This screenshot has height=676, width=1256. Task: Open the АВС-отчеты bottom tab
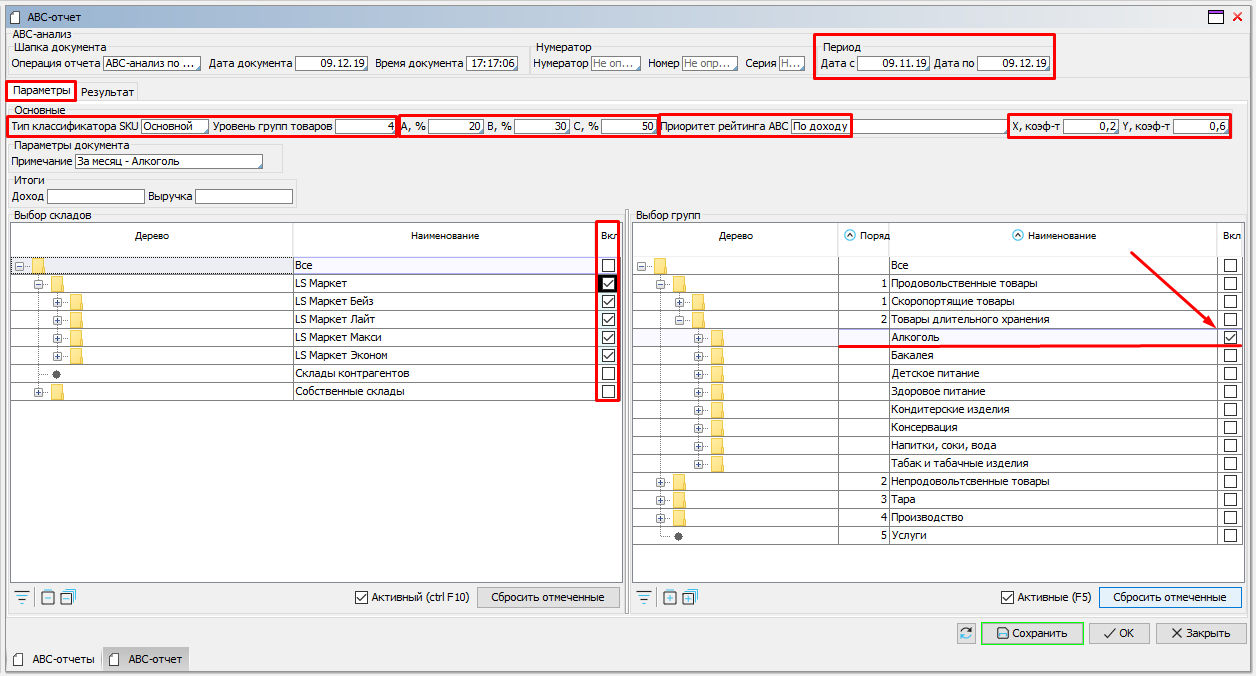[x=55, y=659]
